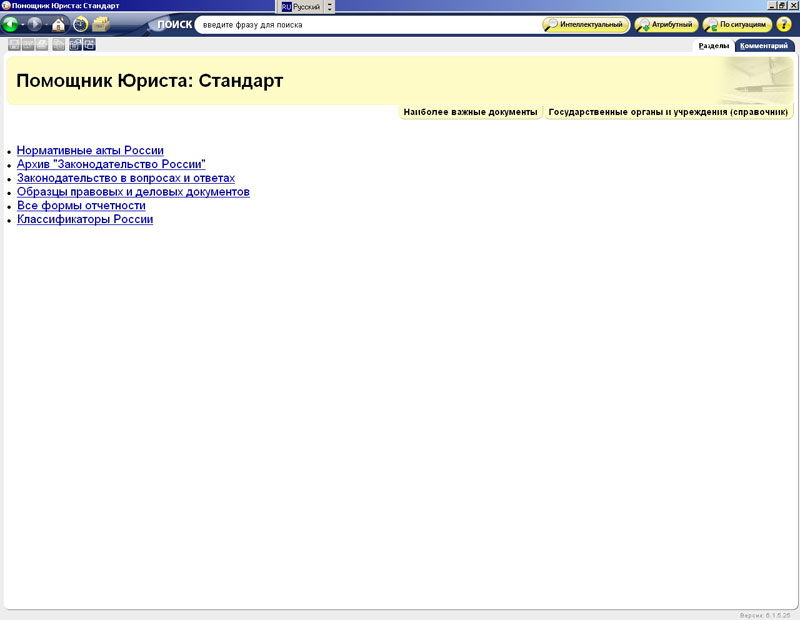Click the search phrase input field
Image resolution: width=800 pixels, height=620 pixels.
[x=365, y=24]
